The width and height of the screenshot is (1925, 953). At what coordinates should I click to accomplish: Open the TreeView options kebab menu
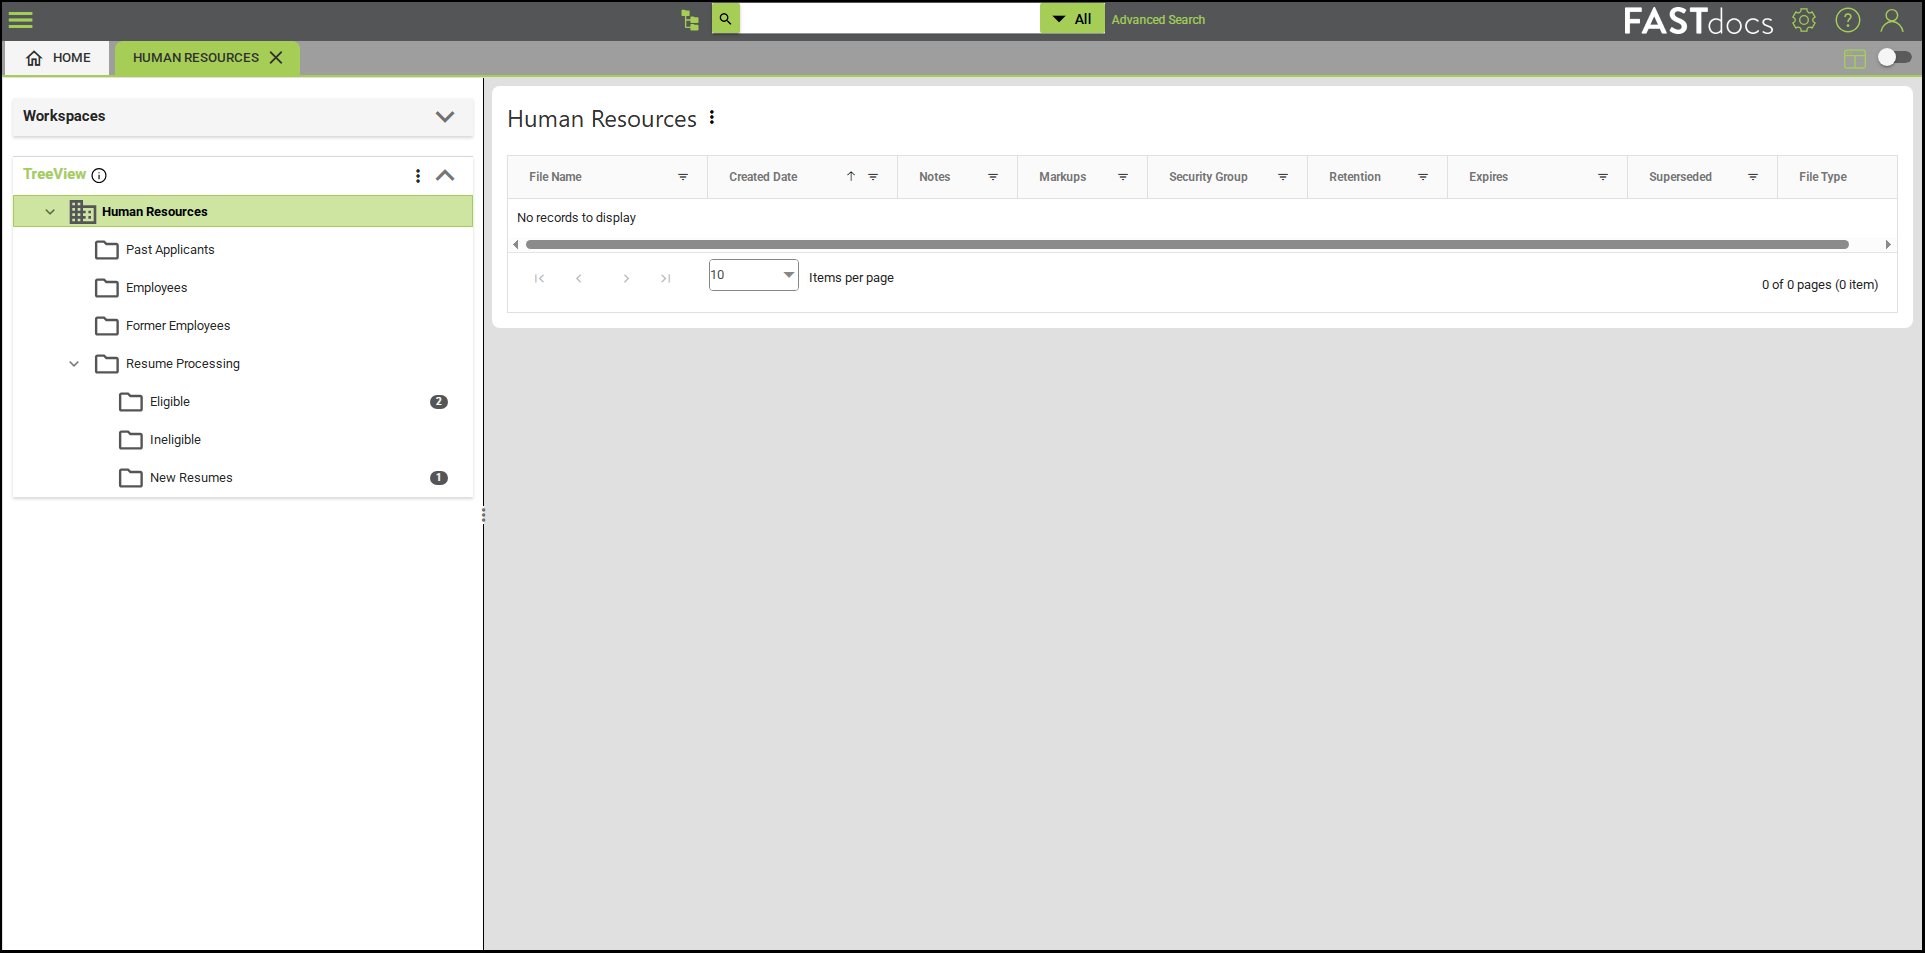click(x=418, y=175)
